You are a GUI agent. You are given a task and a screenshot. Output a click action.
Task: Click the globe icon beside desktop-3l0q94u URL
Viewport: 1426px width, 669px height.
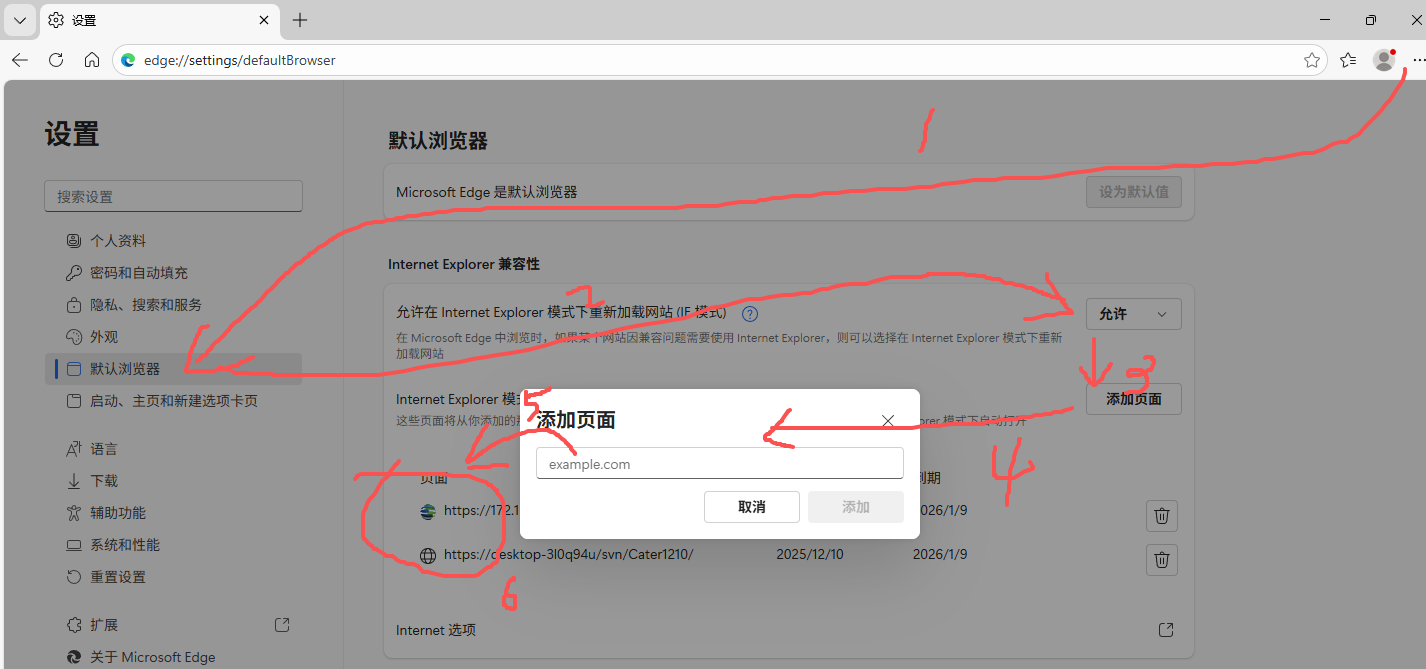pyautogui.click(x=428, y=556)
